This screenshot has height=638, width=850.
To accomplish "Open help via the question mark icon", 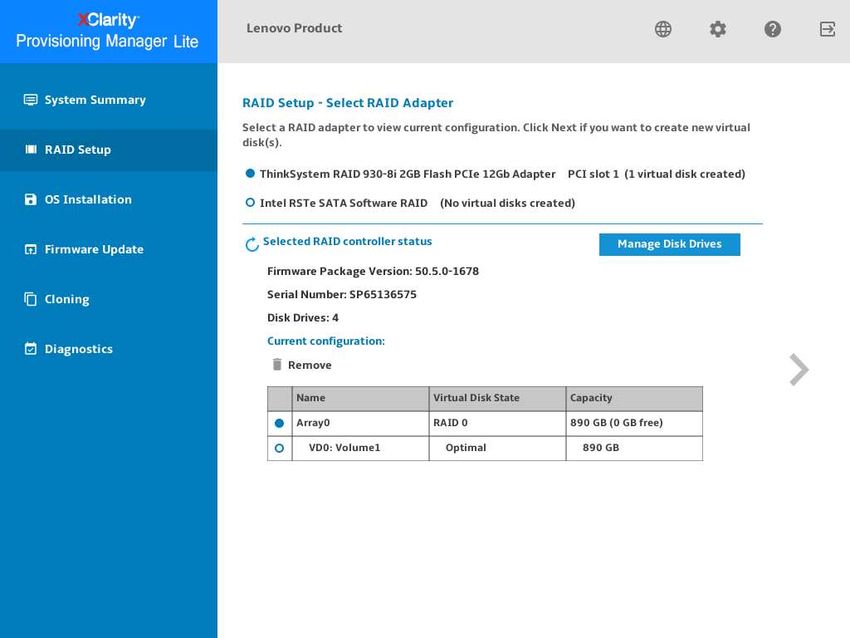I will coord(772,29).
